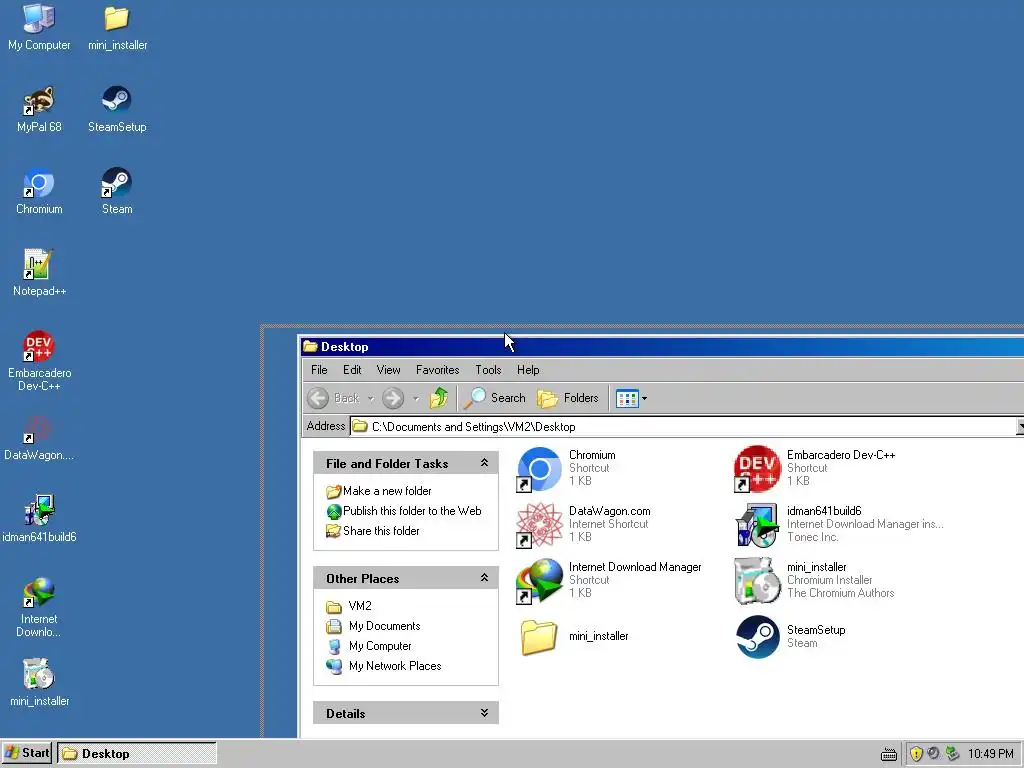The image size is (1024, 768).
Task: Select SteamSetup file in Desktop window
Action: (790, 637)
